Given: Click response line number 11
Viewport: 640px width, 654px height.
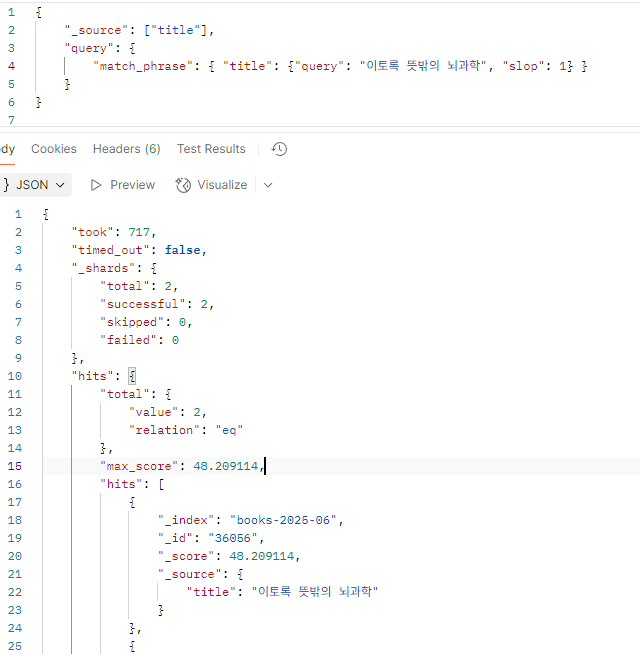Looking at the screenshot, I should point(15,394).
